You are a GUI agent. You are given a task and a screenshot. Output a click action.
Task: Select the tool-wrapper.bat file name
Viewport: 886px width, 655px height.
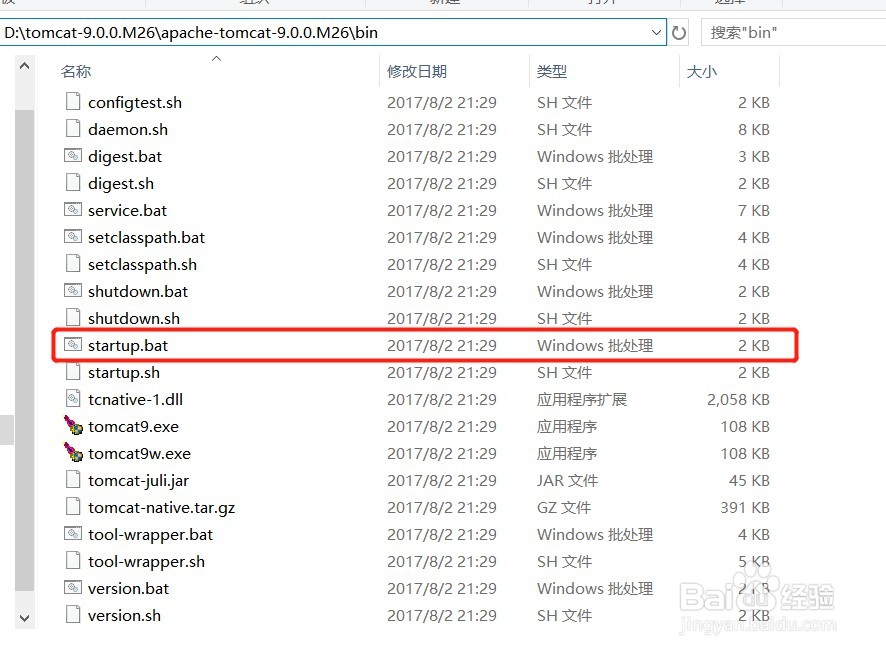[x=150, y=535]
